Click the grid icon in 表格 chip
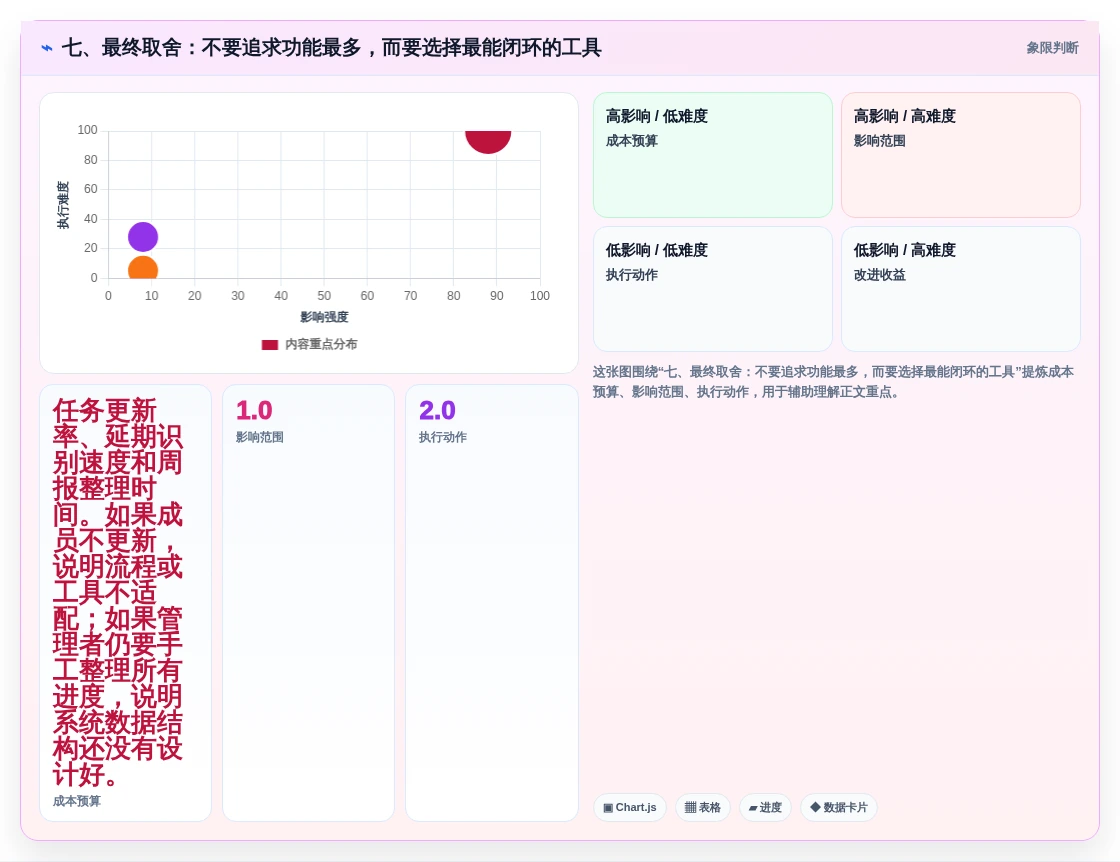Image resolution: width=1120 pixels, height=862 pixels. [x=690, y=808]
